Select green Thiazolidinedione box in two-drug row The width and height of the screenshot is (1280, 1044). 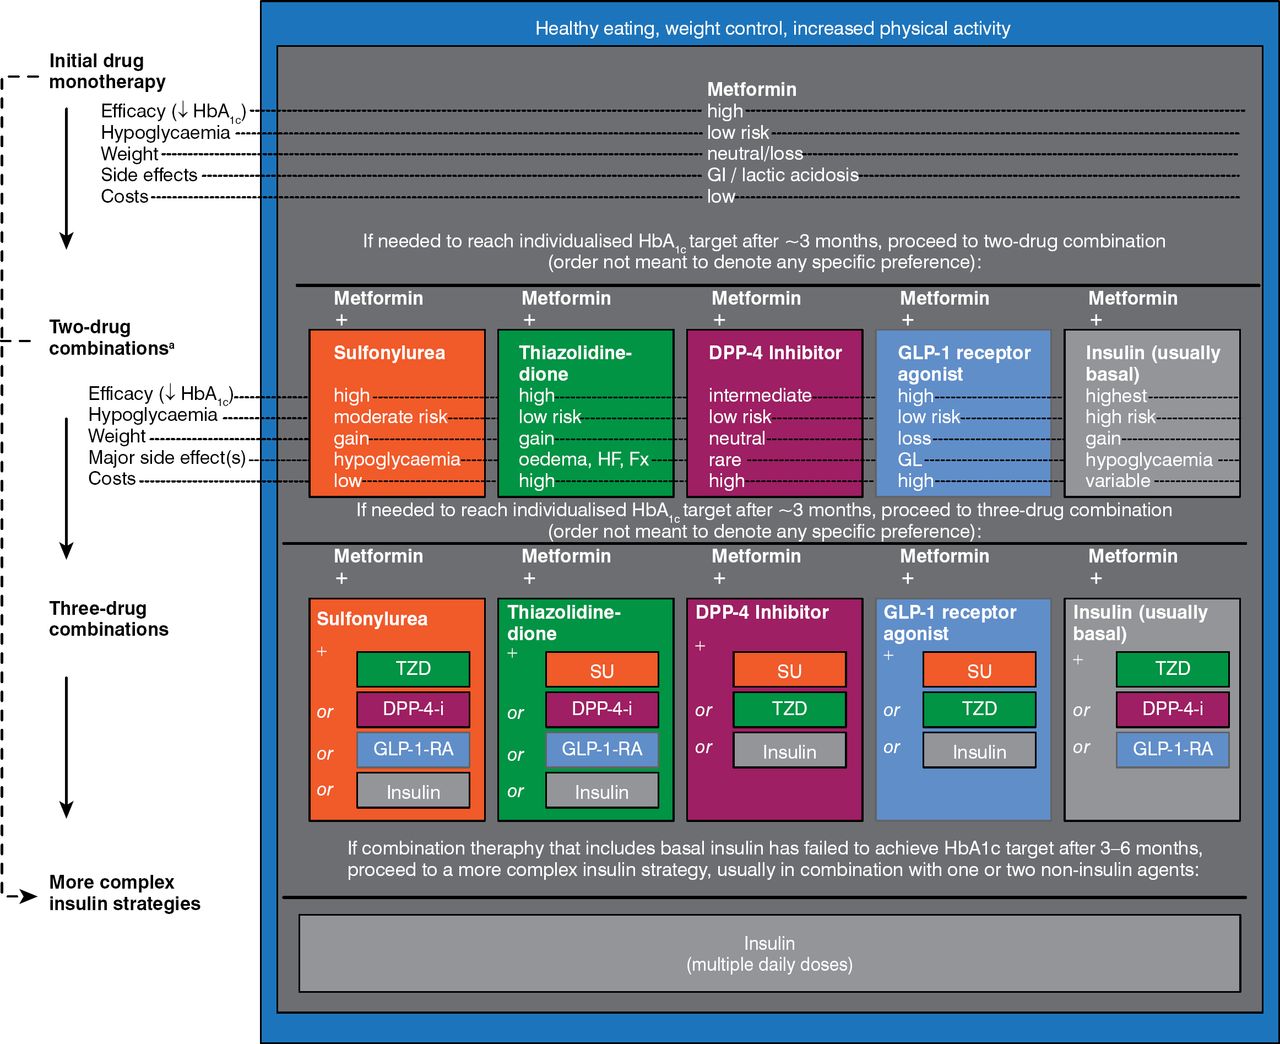click(x=585, y=413)
